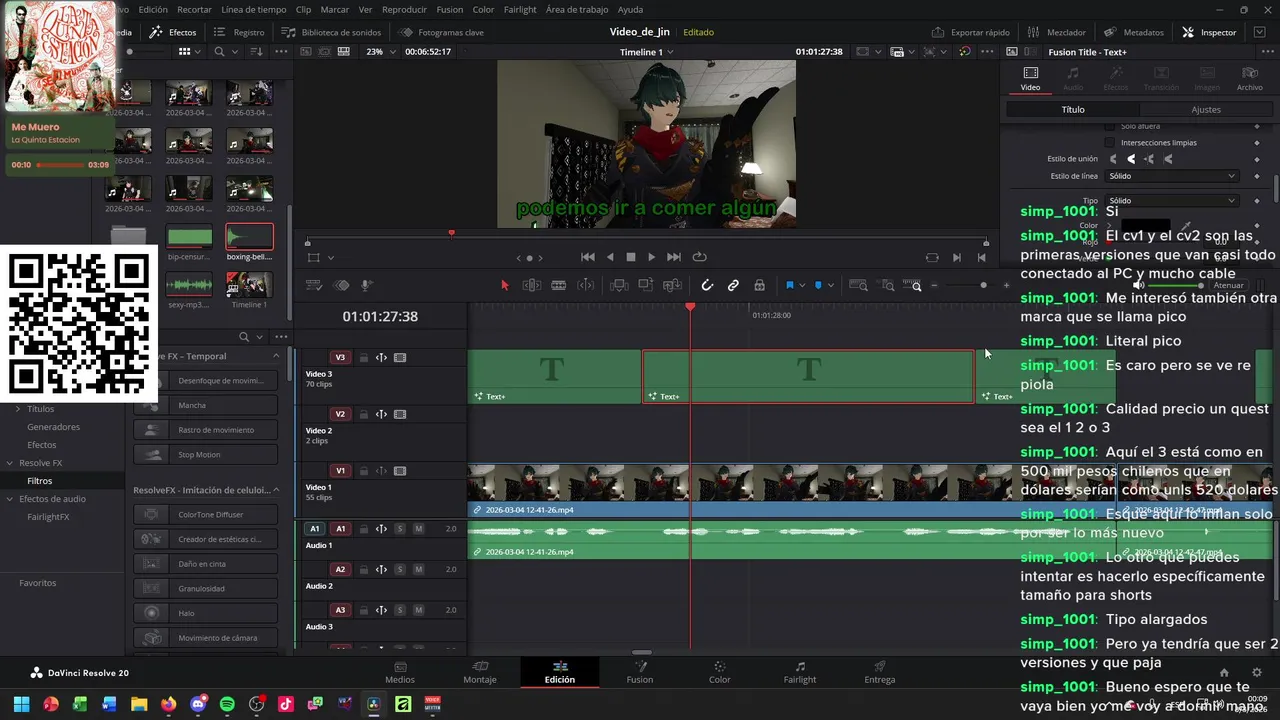
Task: Open the marker color dropdown arrow
Action: coord(830,286)
